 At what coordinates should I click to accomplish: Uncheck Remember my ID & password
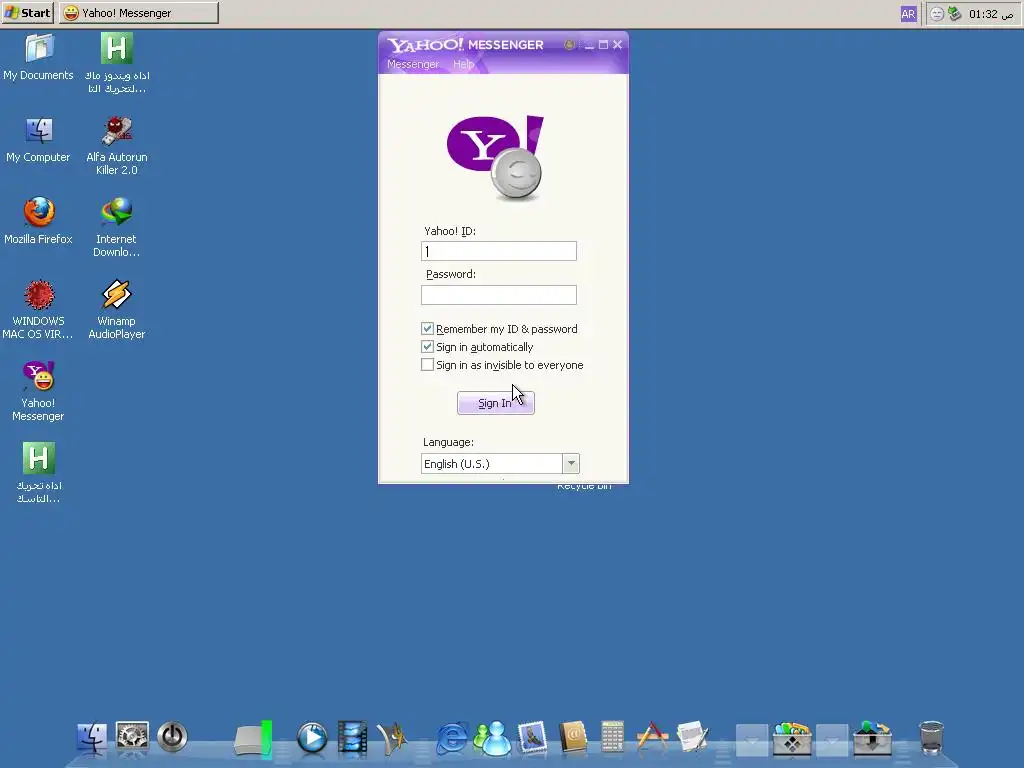(427, 328)
